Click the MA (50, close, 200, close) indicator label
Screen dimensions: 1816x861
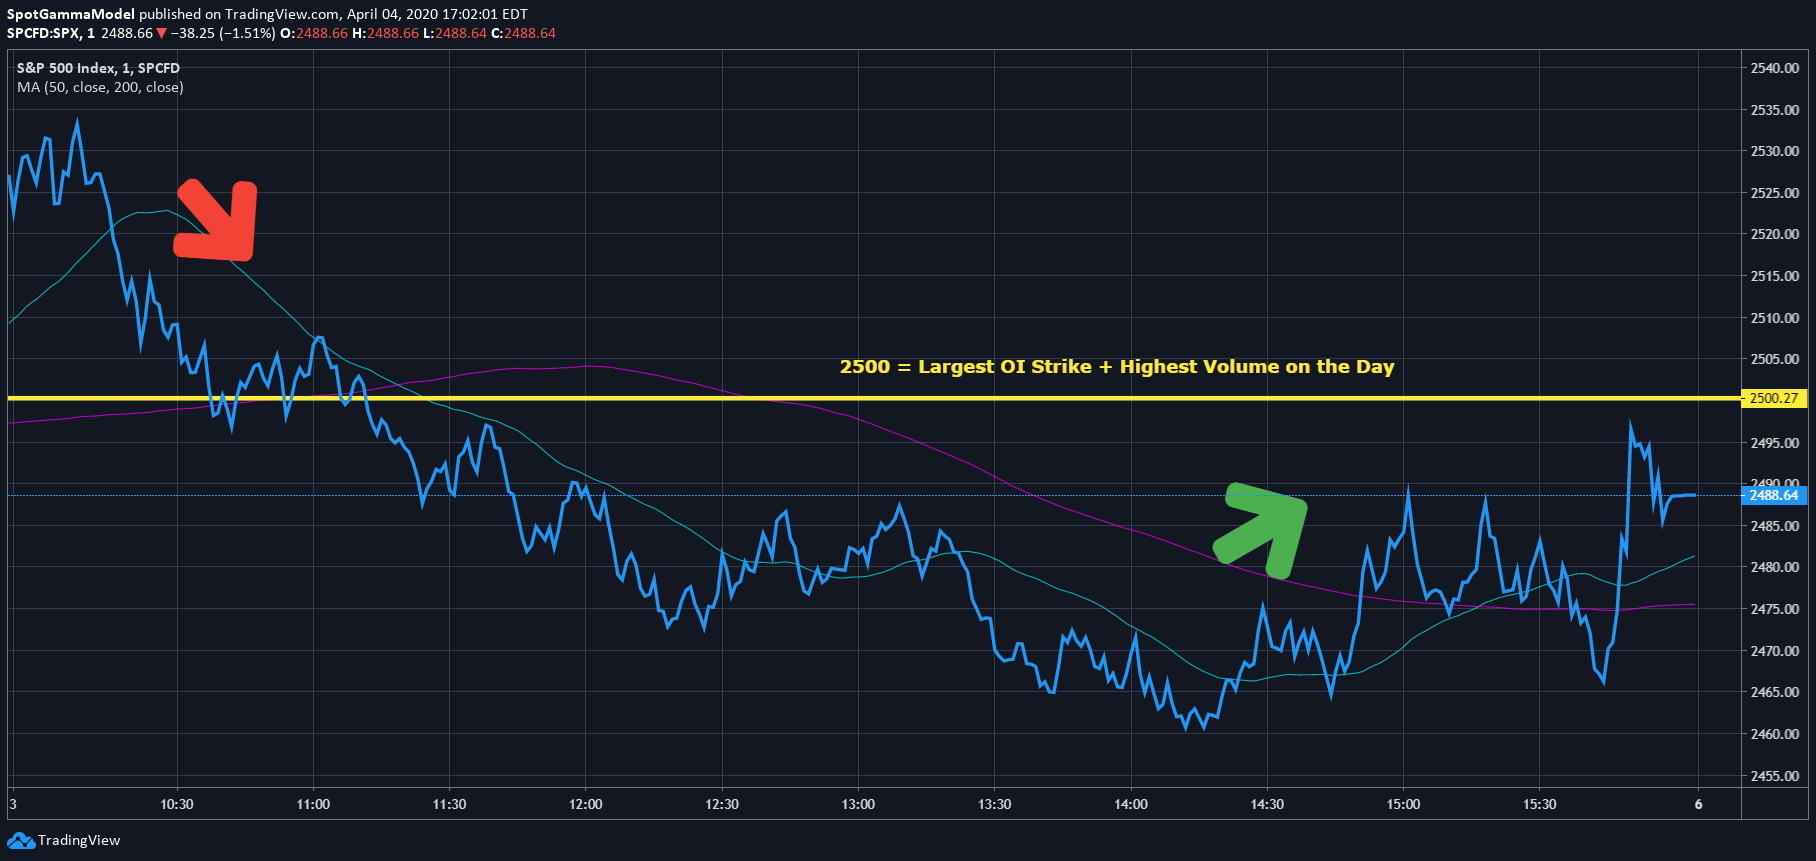pos(100,87)
